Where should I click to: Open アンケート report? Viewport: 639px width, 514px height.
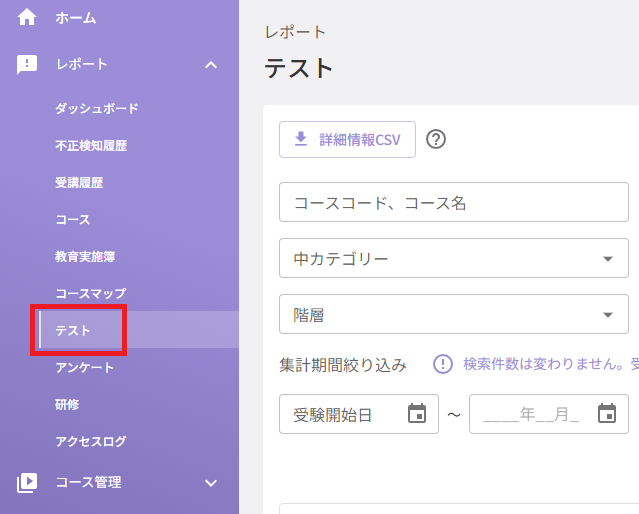tap(85, 367)
